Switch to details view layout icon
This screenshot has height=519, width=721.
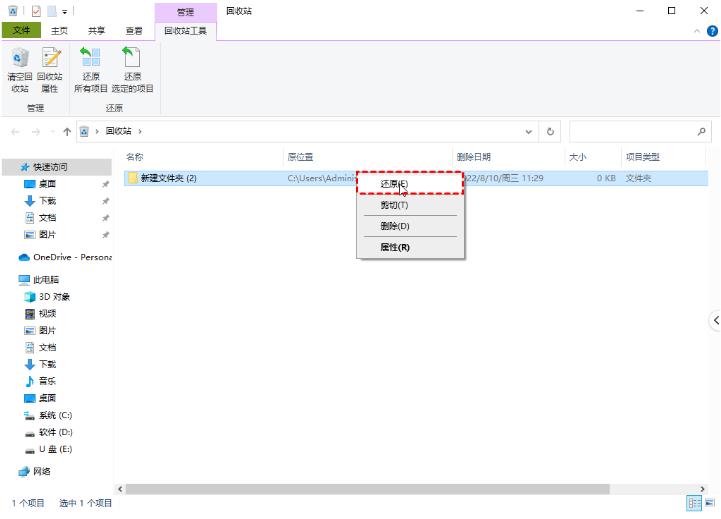693,503
